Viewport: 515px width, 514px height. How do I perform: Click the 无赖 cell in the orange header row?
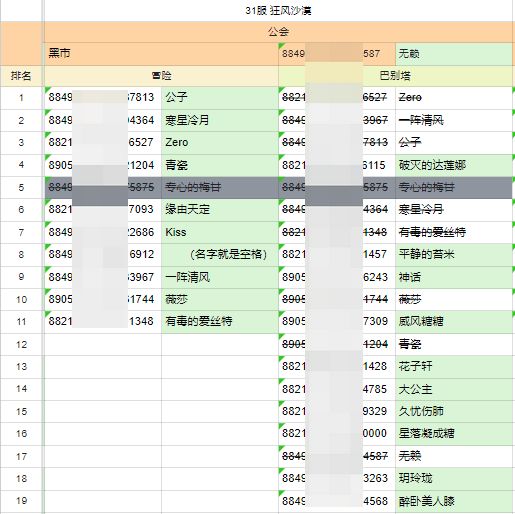click(x=454, y=53)
